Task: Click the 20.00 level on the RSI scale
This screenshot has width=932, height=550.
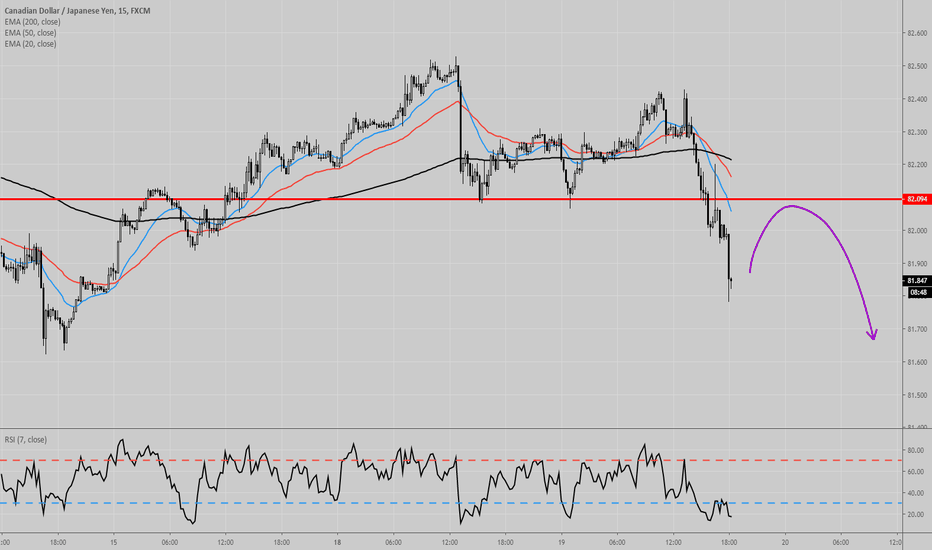Action: (915, 514)
